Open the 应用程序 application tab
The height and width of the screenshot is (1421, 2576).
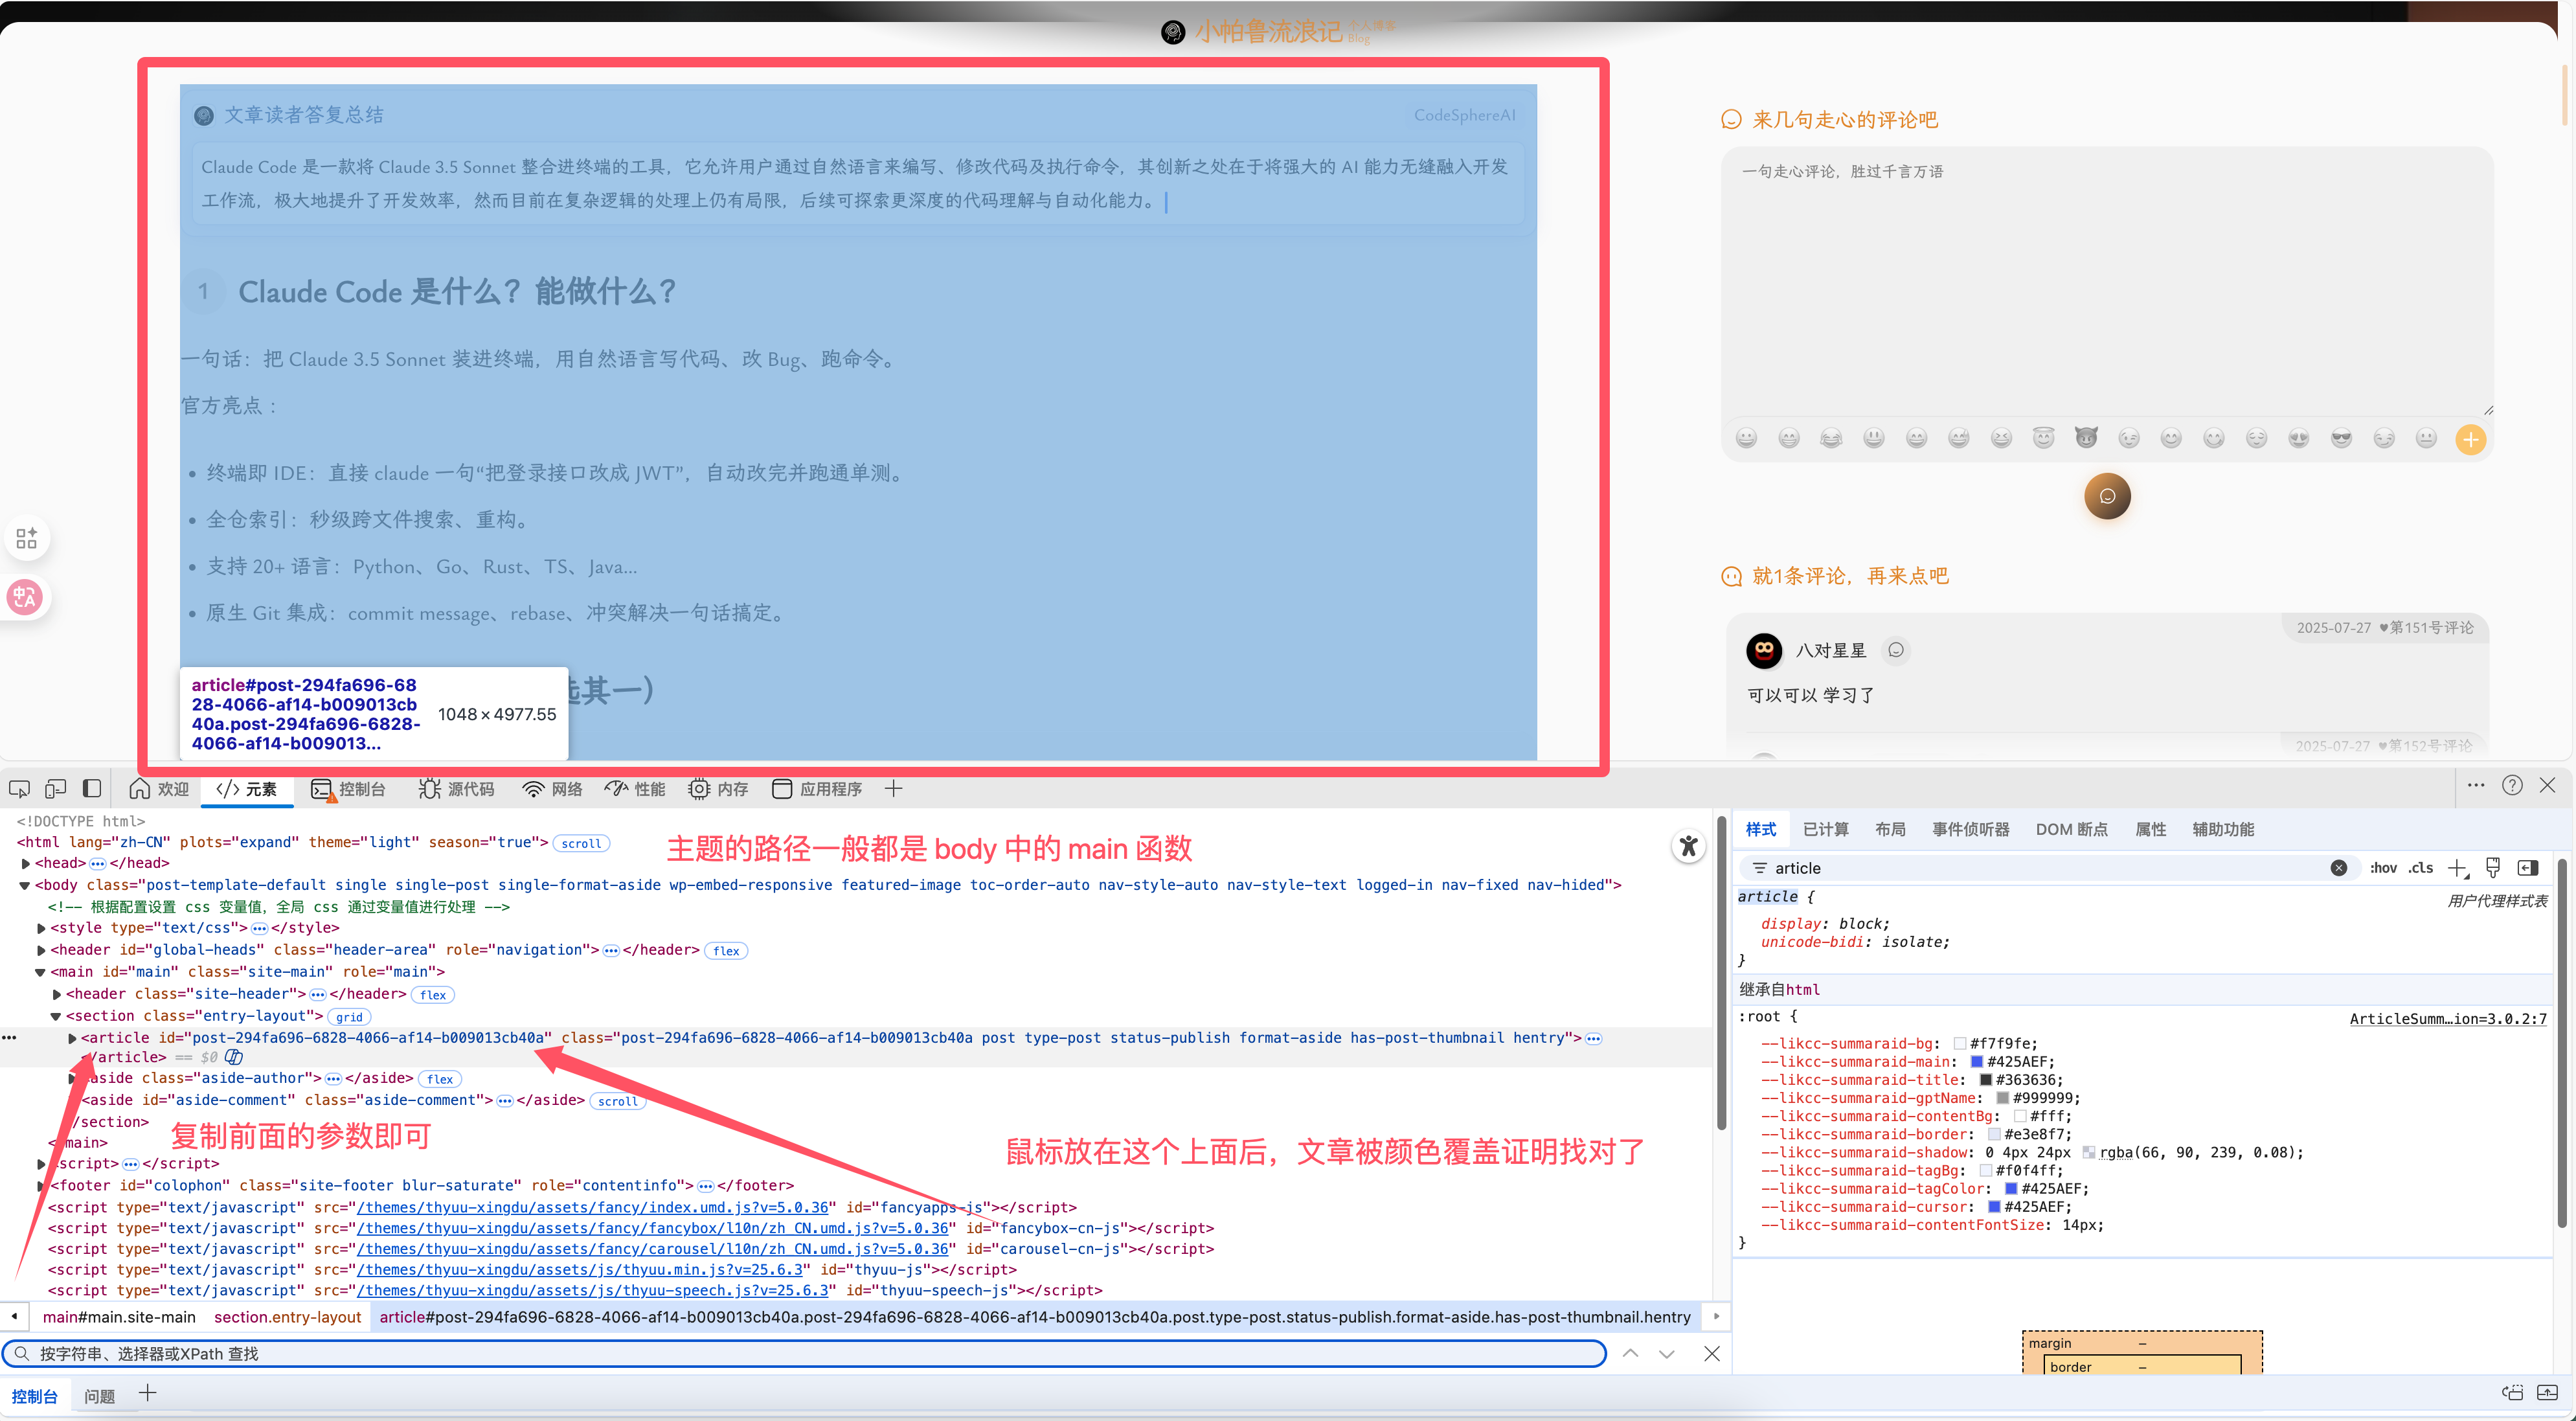817,789
